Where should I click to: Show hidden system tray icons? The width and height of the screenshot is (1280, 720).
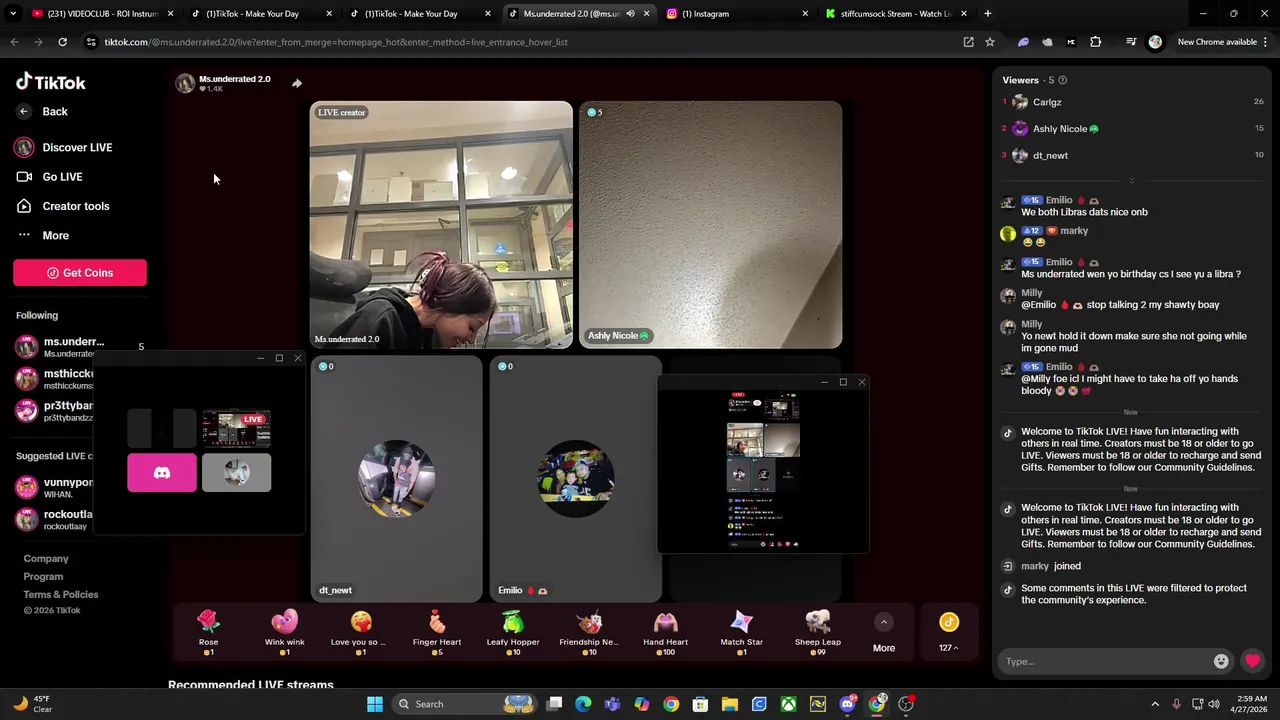point(1155,704)
